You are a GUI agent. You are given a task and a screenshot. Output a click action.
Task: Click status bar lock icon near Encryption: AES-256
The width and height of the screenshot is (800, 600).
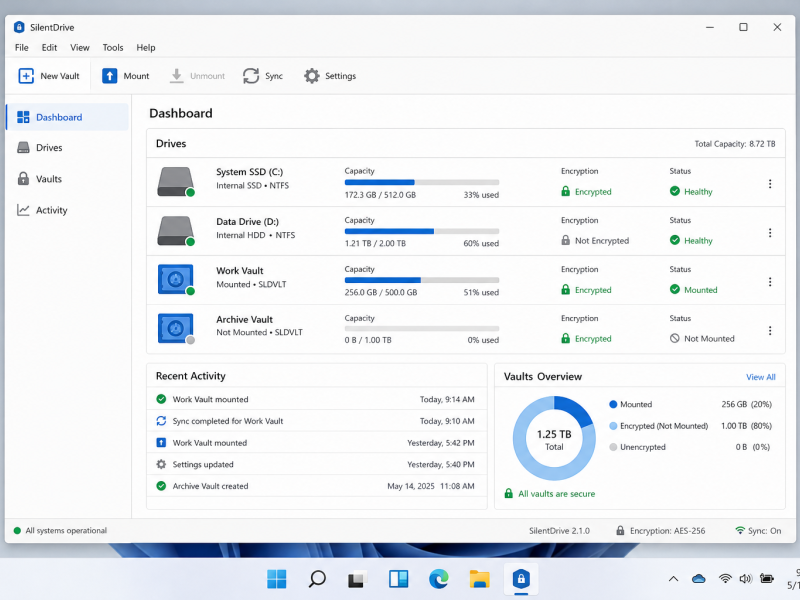pyautogui.click(x=620, y=531)
